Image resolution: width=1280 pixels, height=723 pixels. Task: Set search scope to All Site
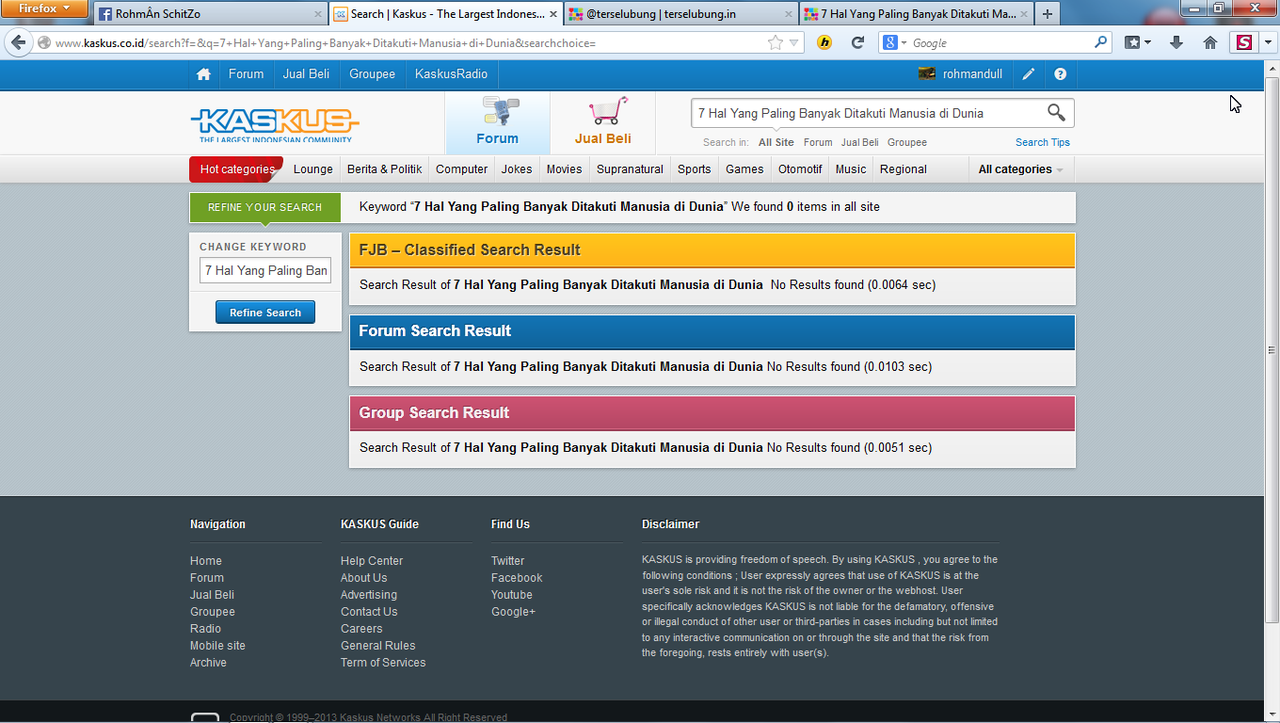coord(776,142)
